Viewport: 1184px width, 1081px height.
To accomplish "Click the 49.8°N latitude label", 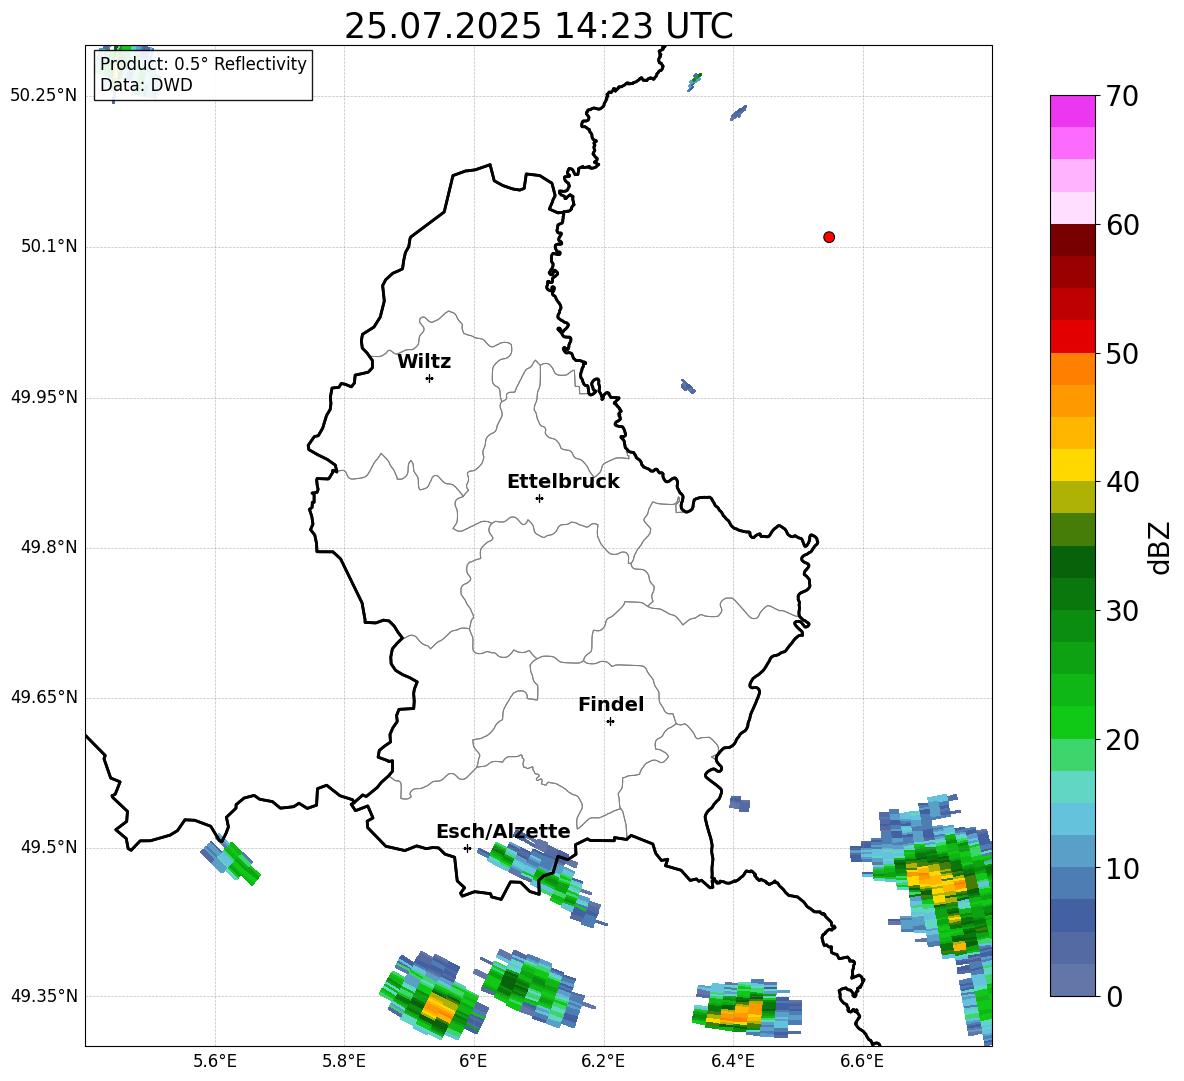I will coord(49,547).
